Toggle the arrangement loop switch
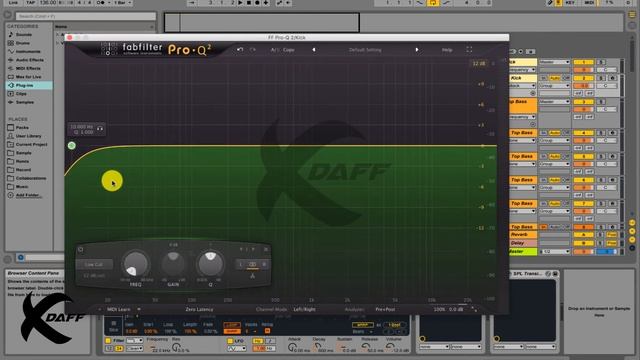Image resolution: width=640 pixels, height=360 pixels. [433, 3]
